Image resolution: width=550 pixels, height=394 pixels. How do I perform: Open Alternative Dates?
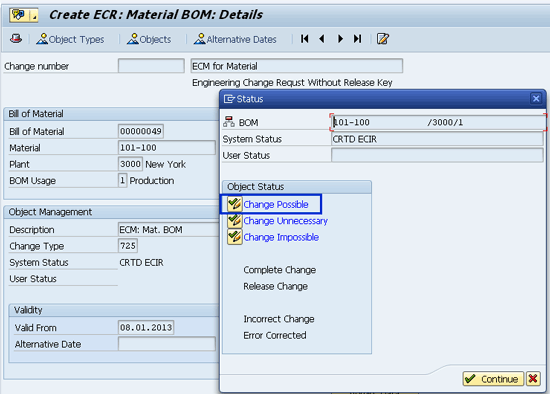(235, 39)
